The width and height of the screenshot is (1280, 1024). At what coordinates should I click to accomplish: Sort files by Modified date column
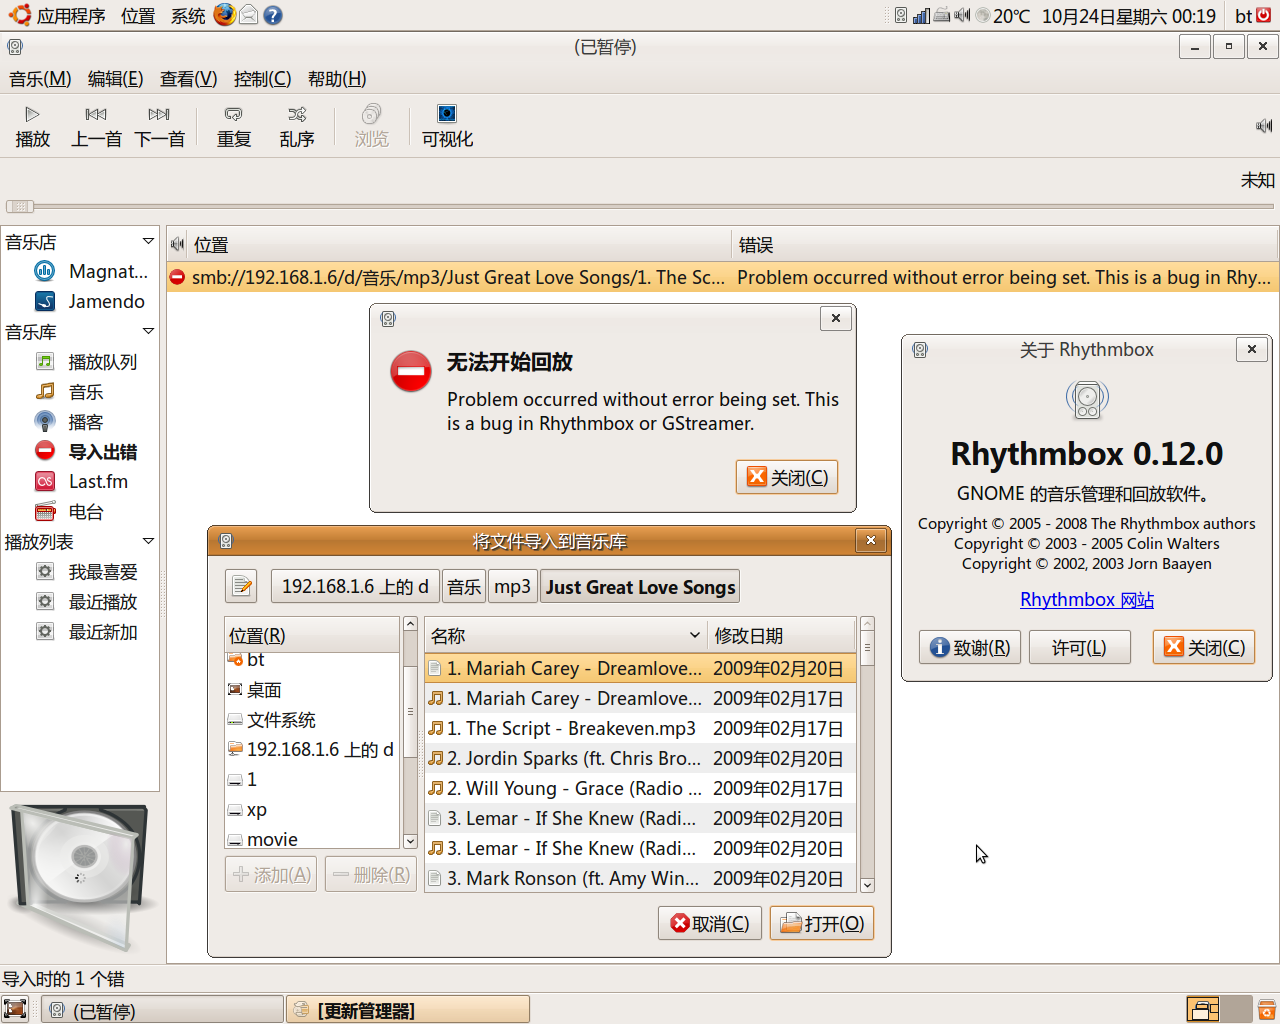point(781,636)
